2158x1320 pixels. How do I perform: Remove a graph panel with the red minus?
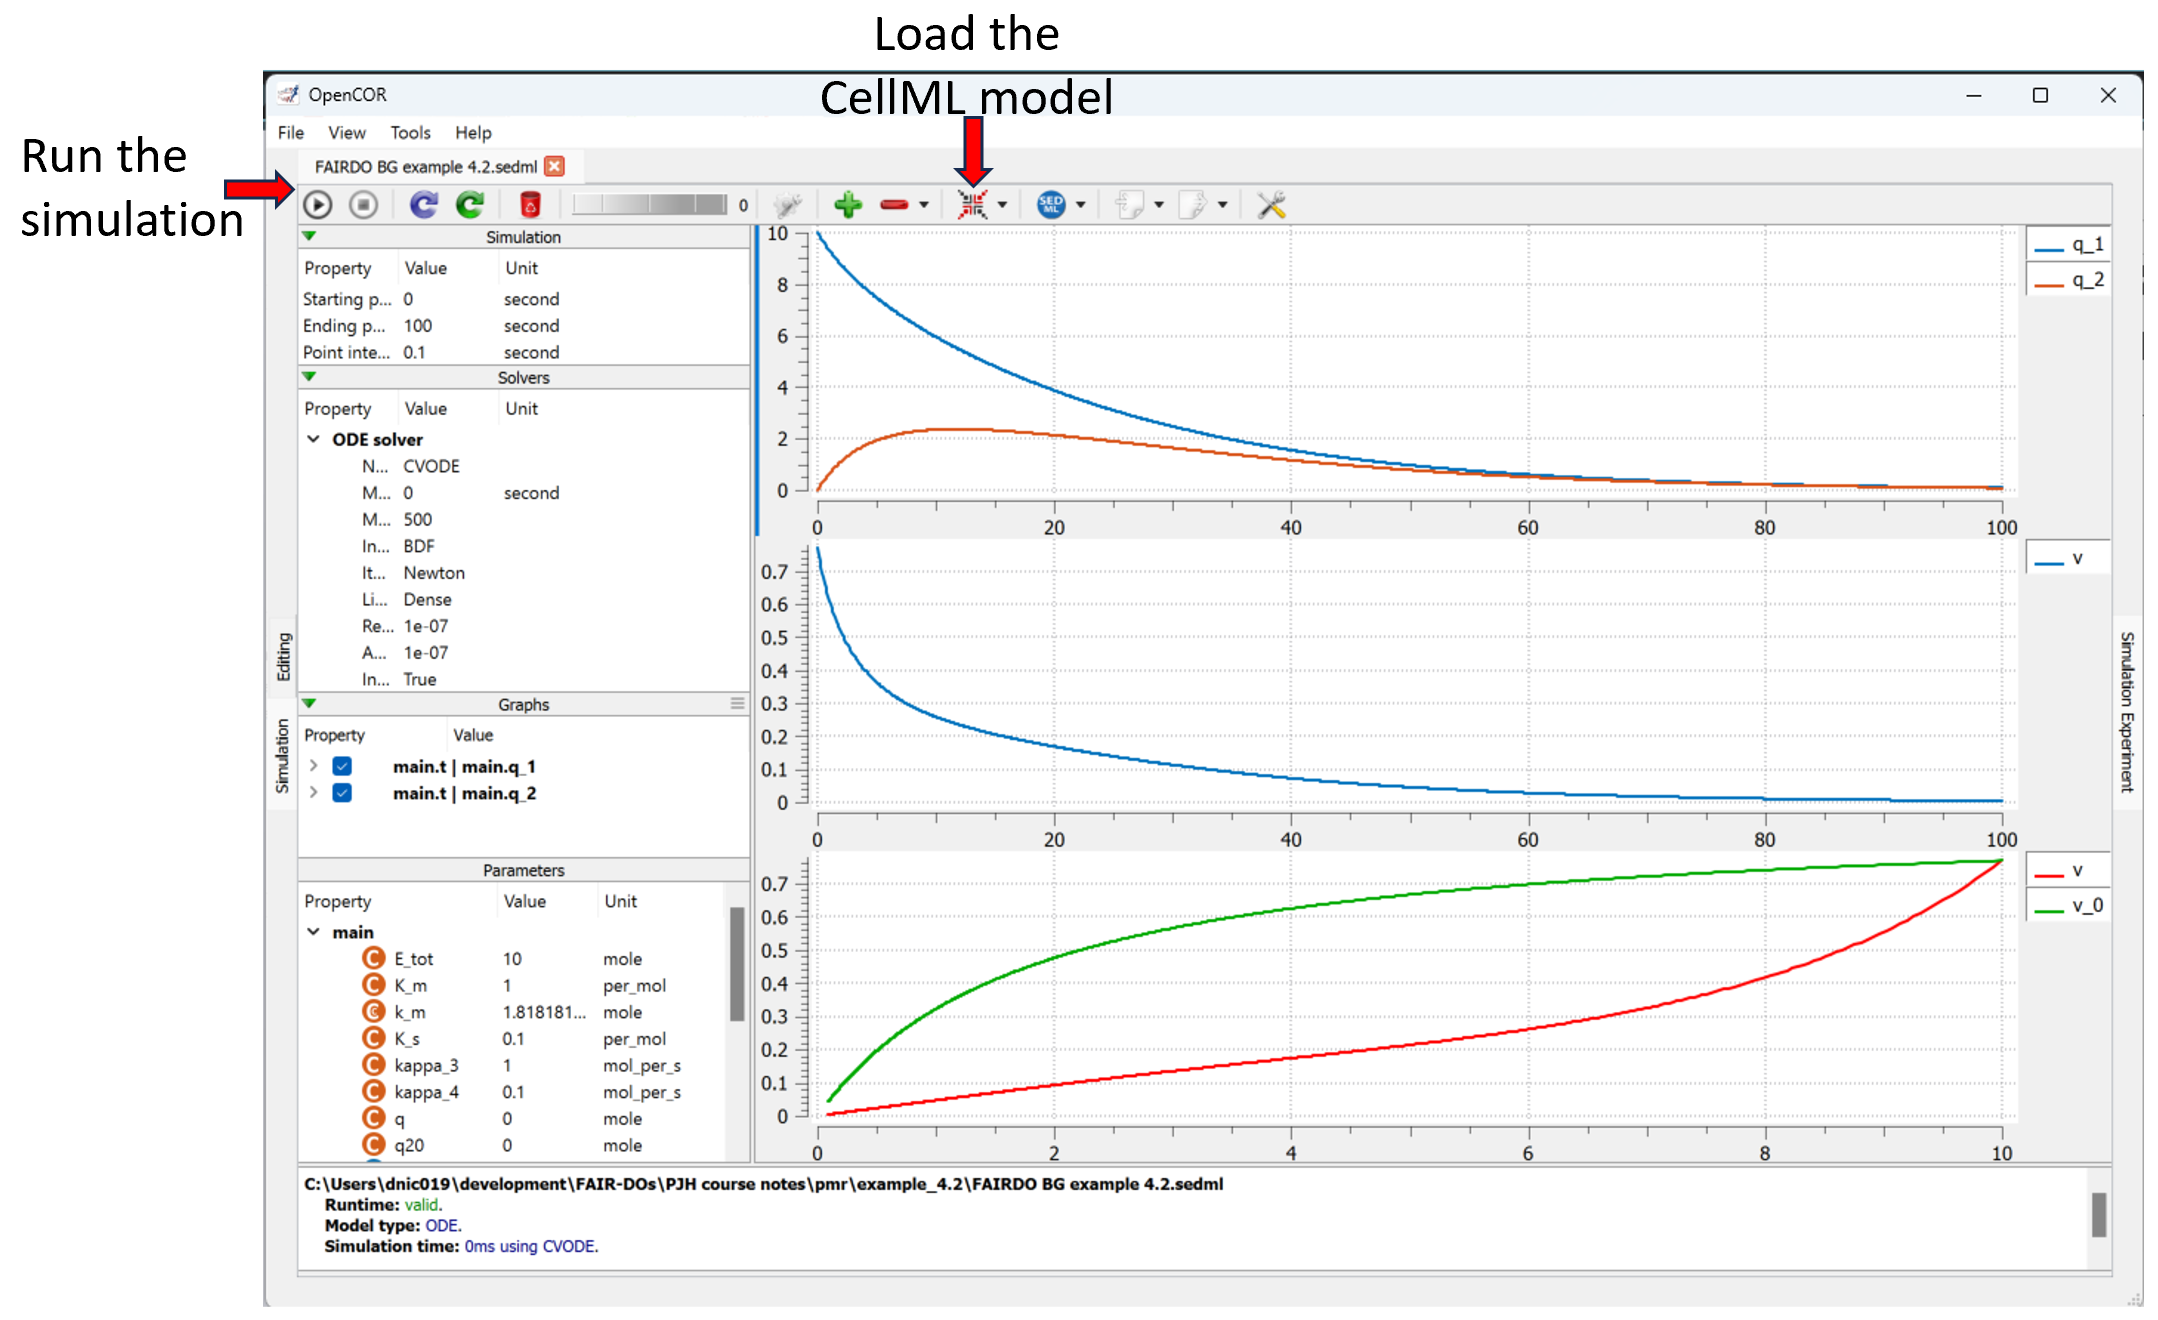click(x=894, y=205)
